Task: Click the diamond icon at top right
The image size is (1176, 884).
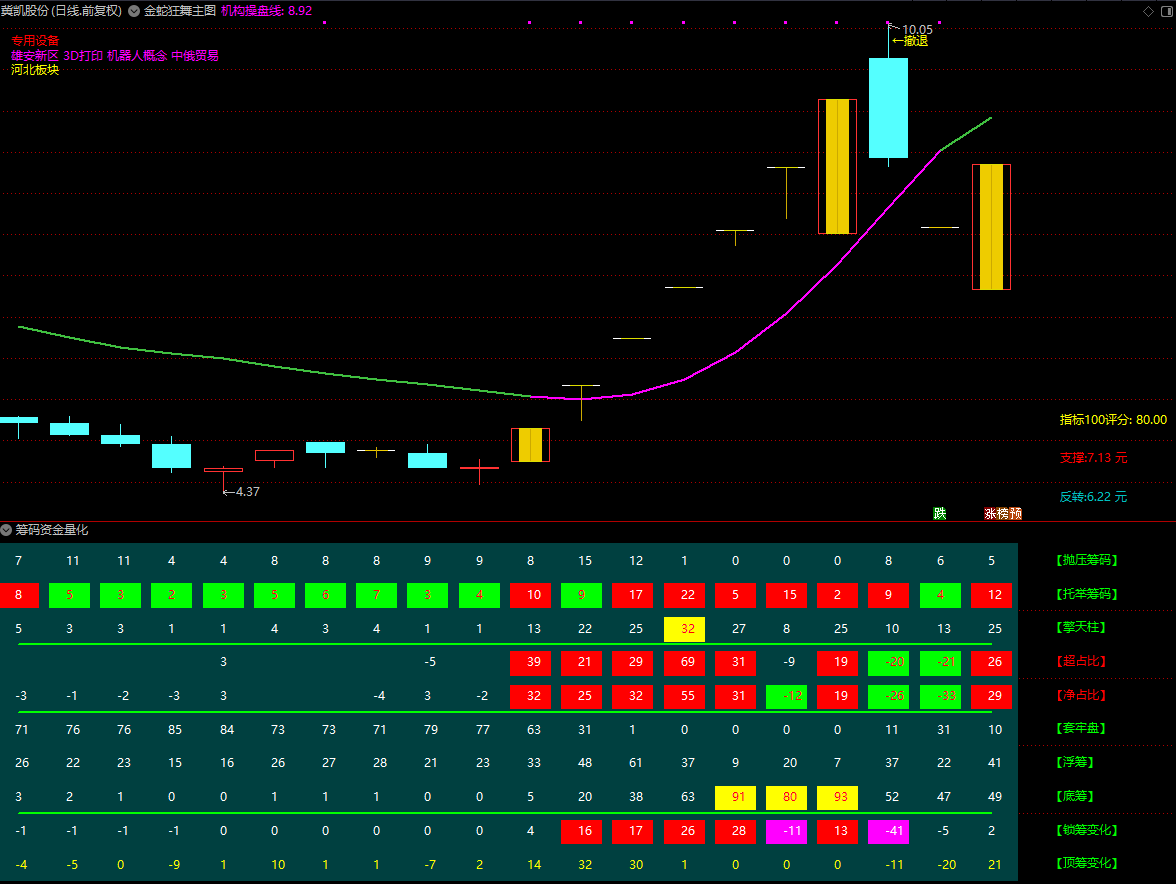Action: click(x=1148, y=11)
